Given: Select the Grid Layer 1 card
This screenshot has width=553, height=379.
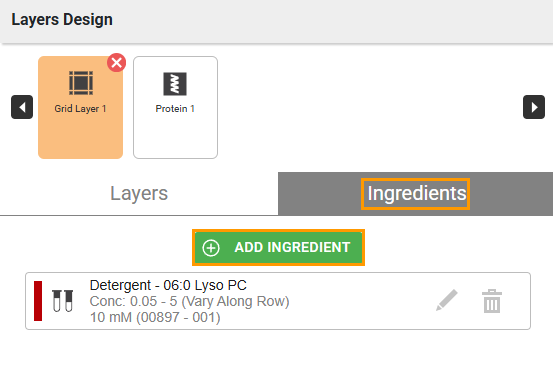Looking at the screenshot, I should [x=80, y=108].
